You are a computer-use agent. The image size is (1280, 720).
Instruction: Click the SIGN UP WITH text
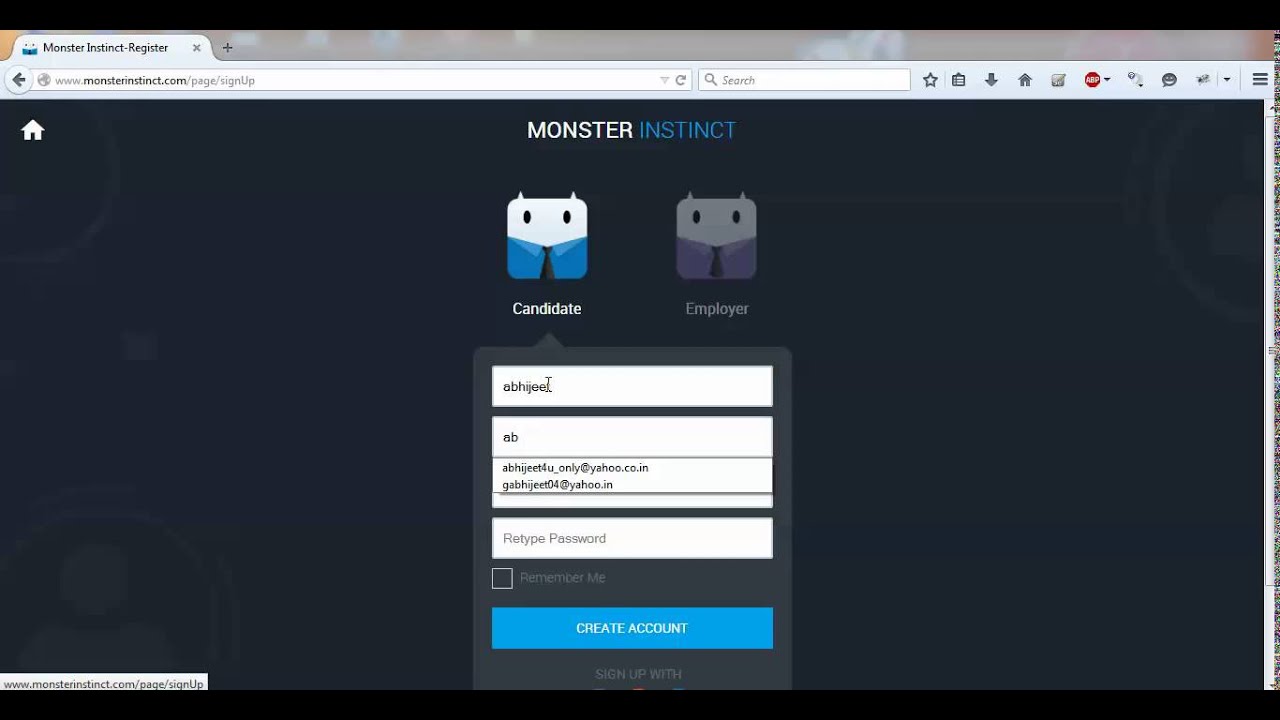(x=638, y=674)
